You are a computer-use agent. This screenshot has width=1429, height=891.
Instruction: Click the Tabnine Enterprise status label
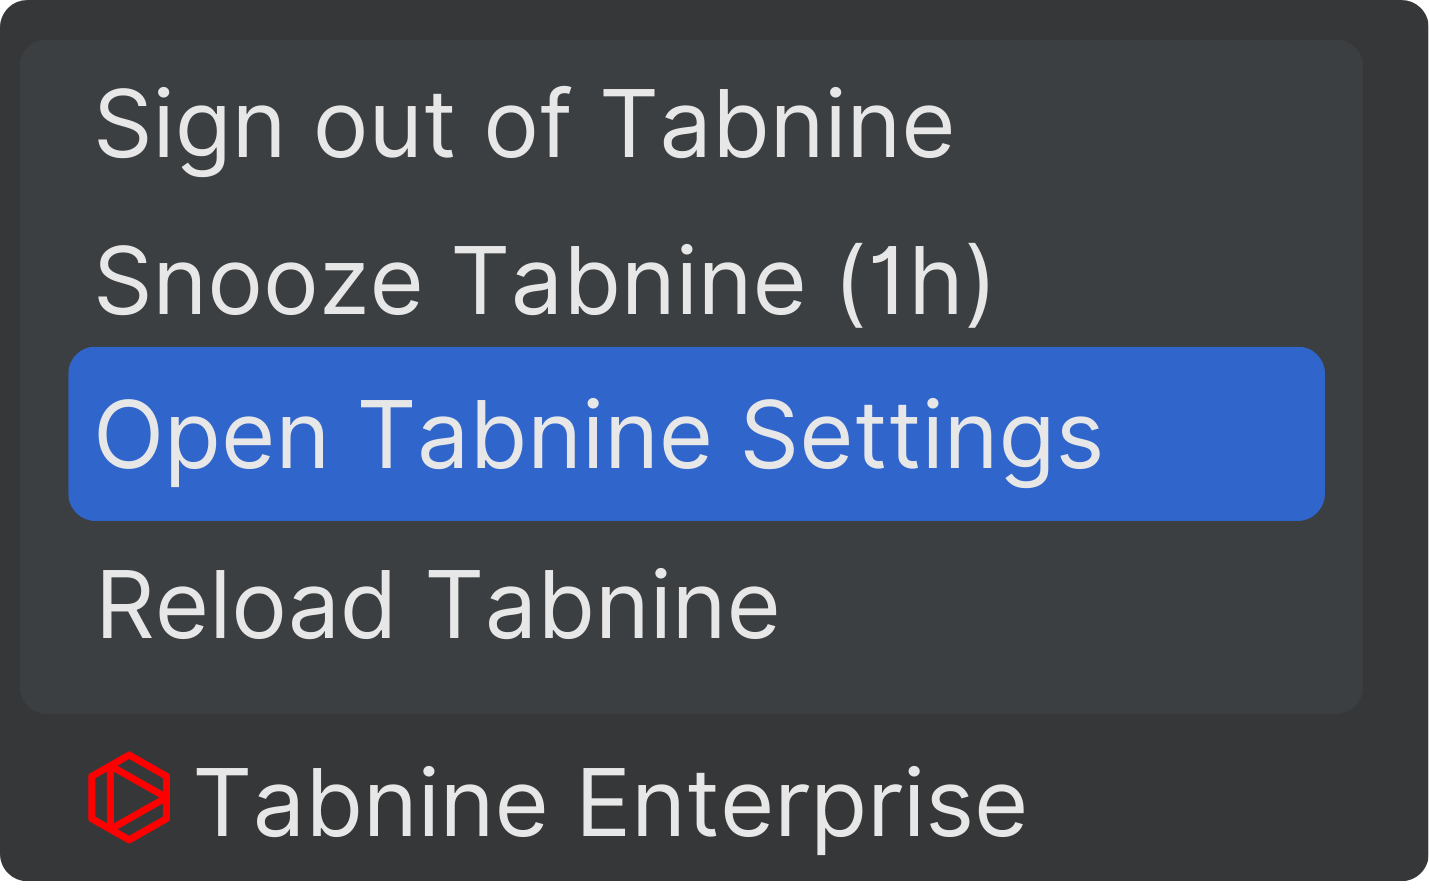pyautogui.click(x=610, y=801)
